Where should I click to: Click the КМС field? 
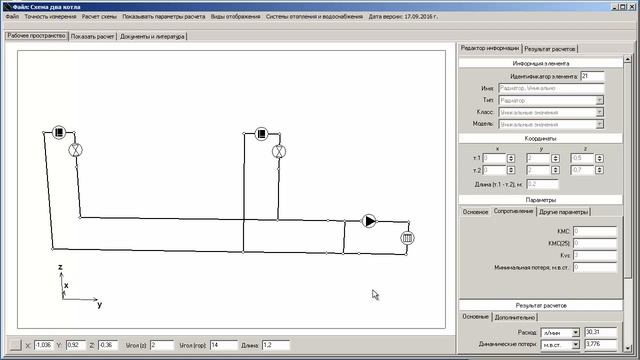(x=595, y=231)
